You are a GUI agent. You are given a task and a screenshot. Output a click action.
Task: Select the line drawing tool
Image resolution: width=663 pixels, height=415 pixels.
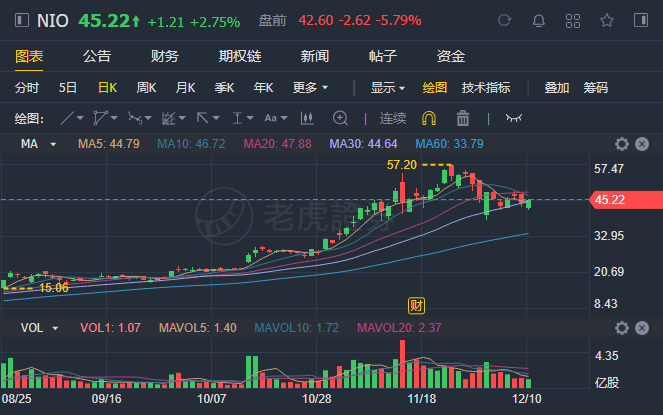67,118
